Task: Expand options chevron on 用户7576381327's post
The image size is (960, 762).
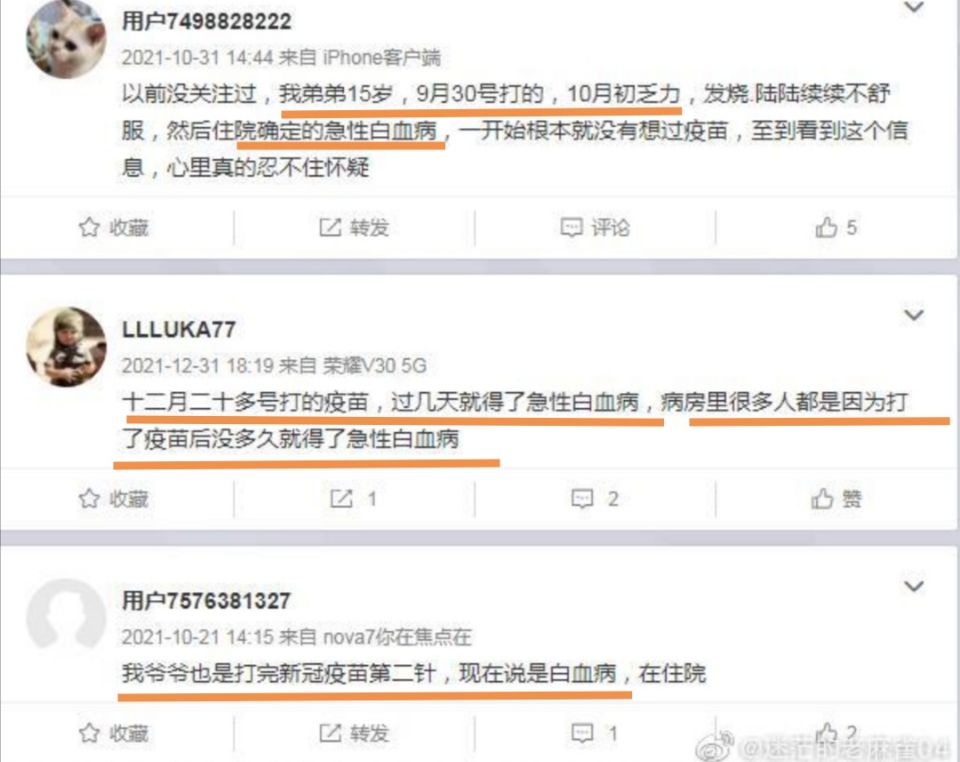Action: point(914,586)
